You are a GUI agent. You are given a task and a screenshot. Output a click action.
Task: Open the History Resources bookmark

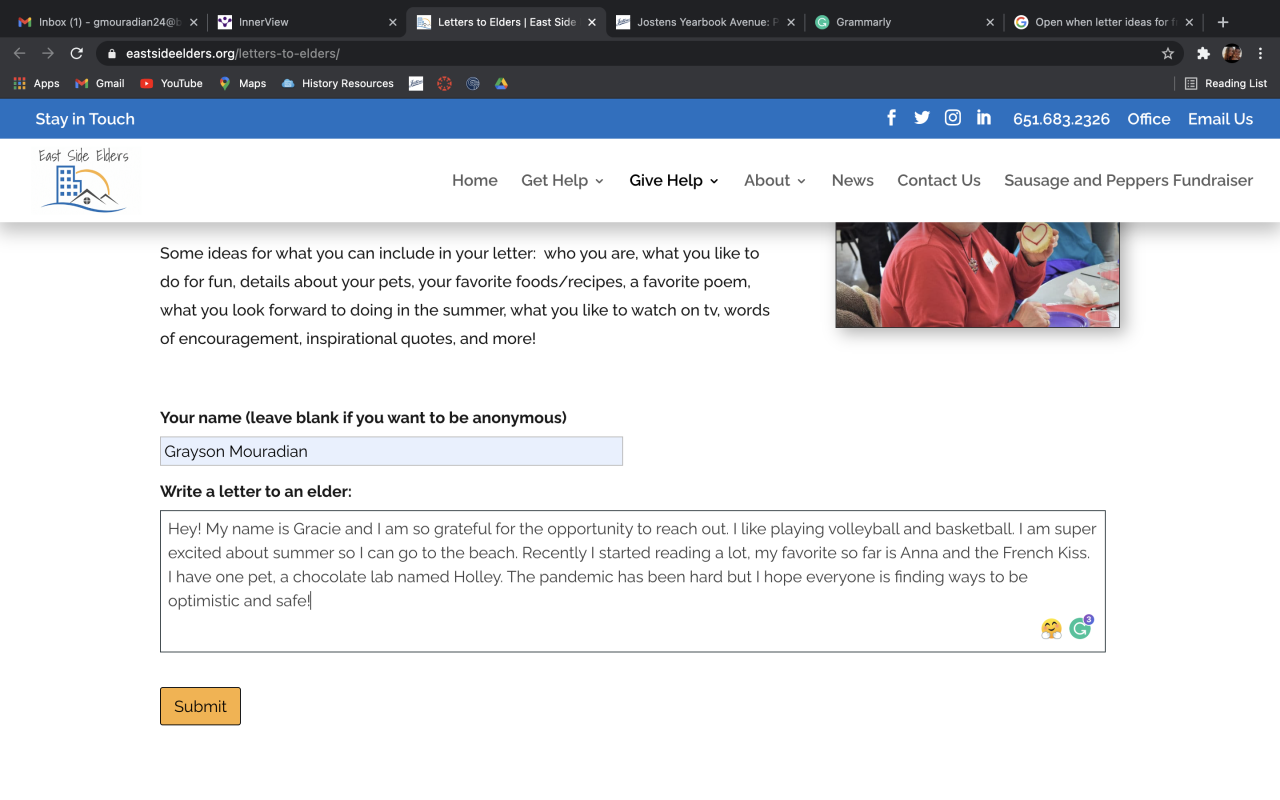pyautogui.click(x=338, y=83)
